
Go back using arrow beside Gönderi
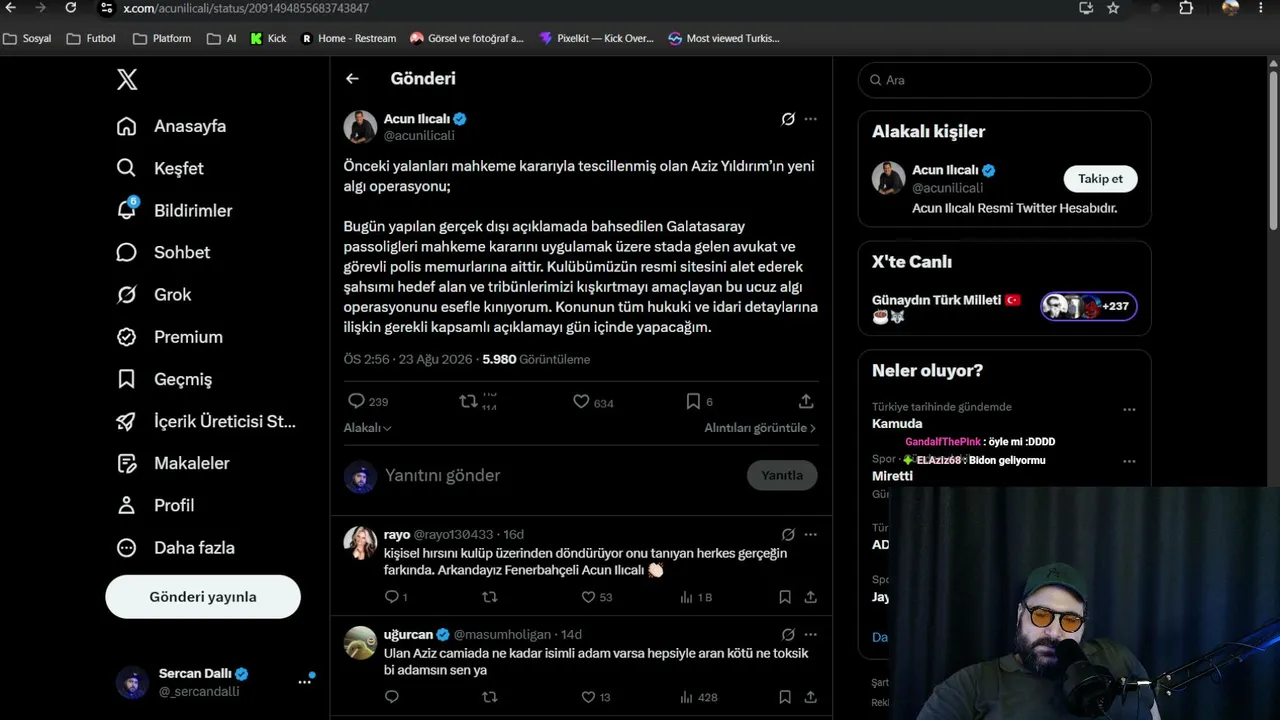352,78
